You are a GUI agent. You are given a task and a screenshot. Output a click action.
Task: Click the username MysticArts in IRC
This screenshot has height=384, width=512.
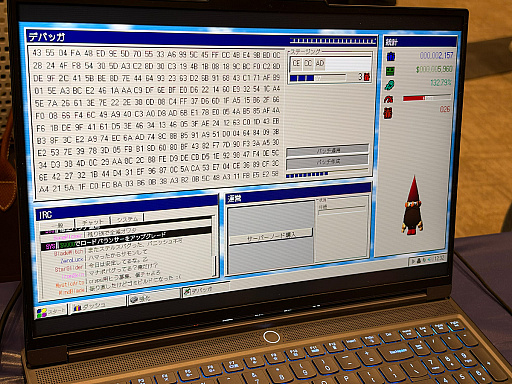[70, 284]
